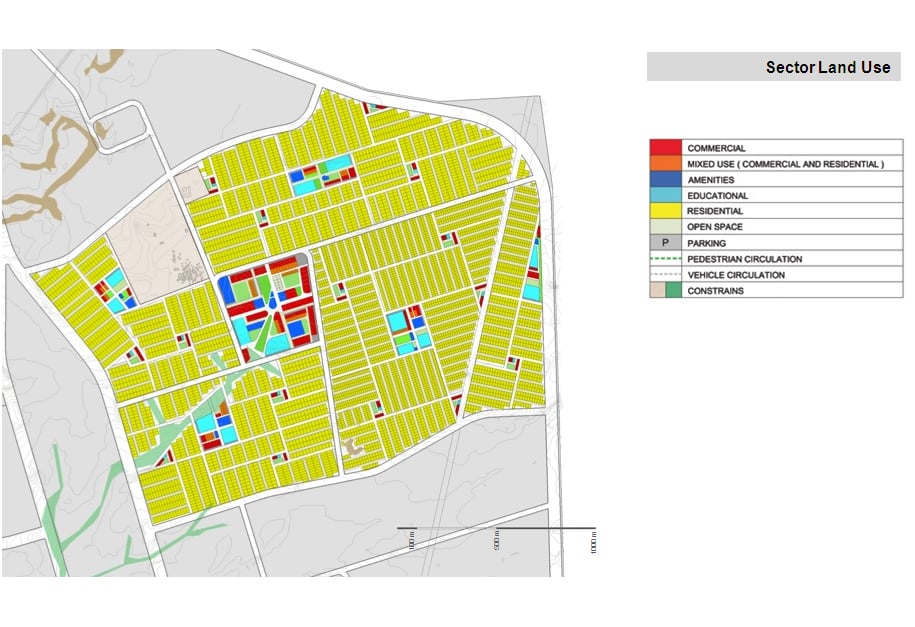The width and height of the screenshot is (915, 627).
Task: Click the orange Mixed Use legend swatch
Action: [x=665, y=163]
